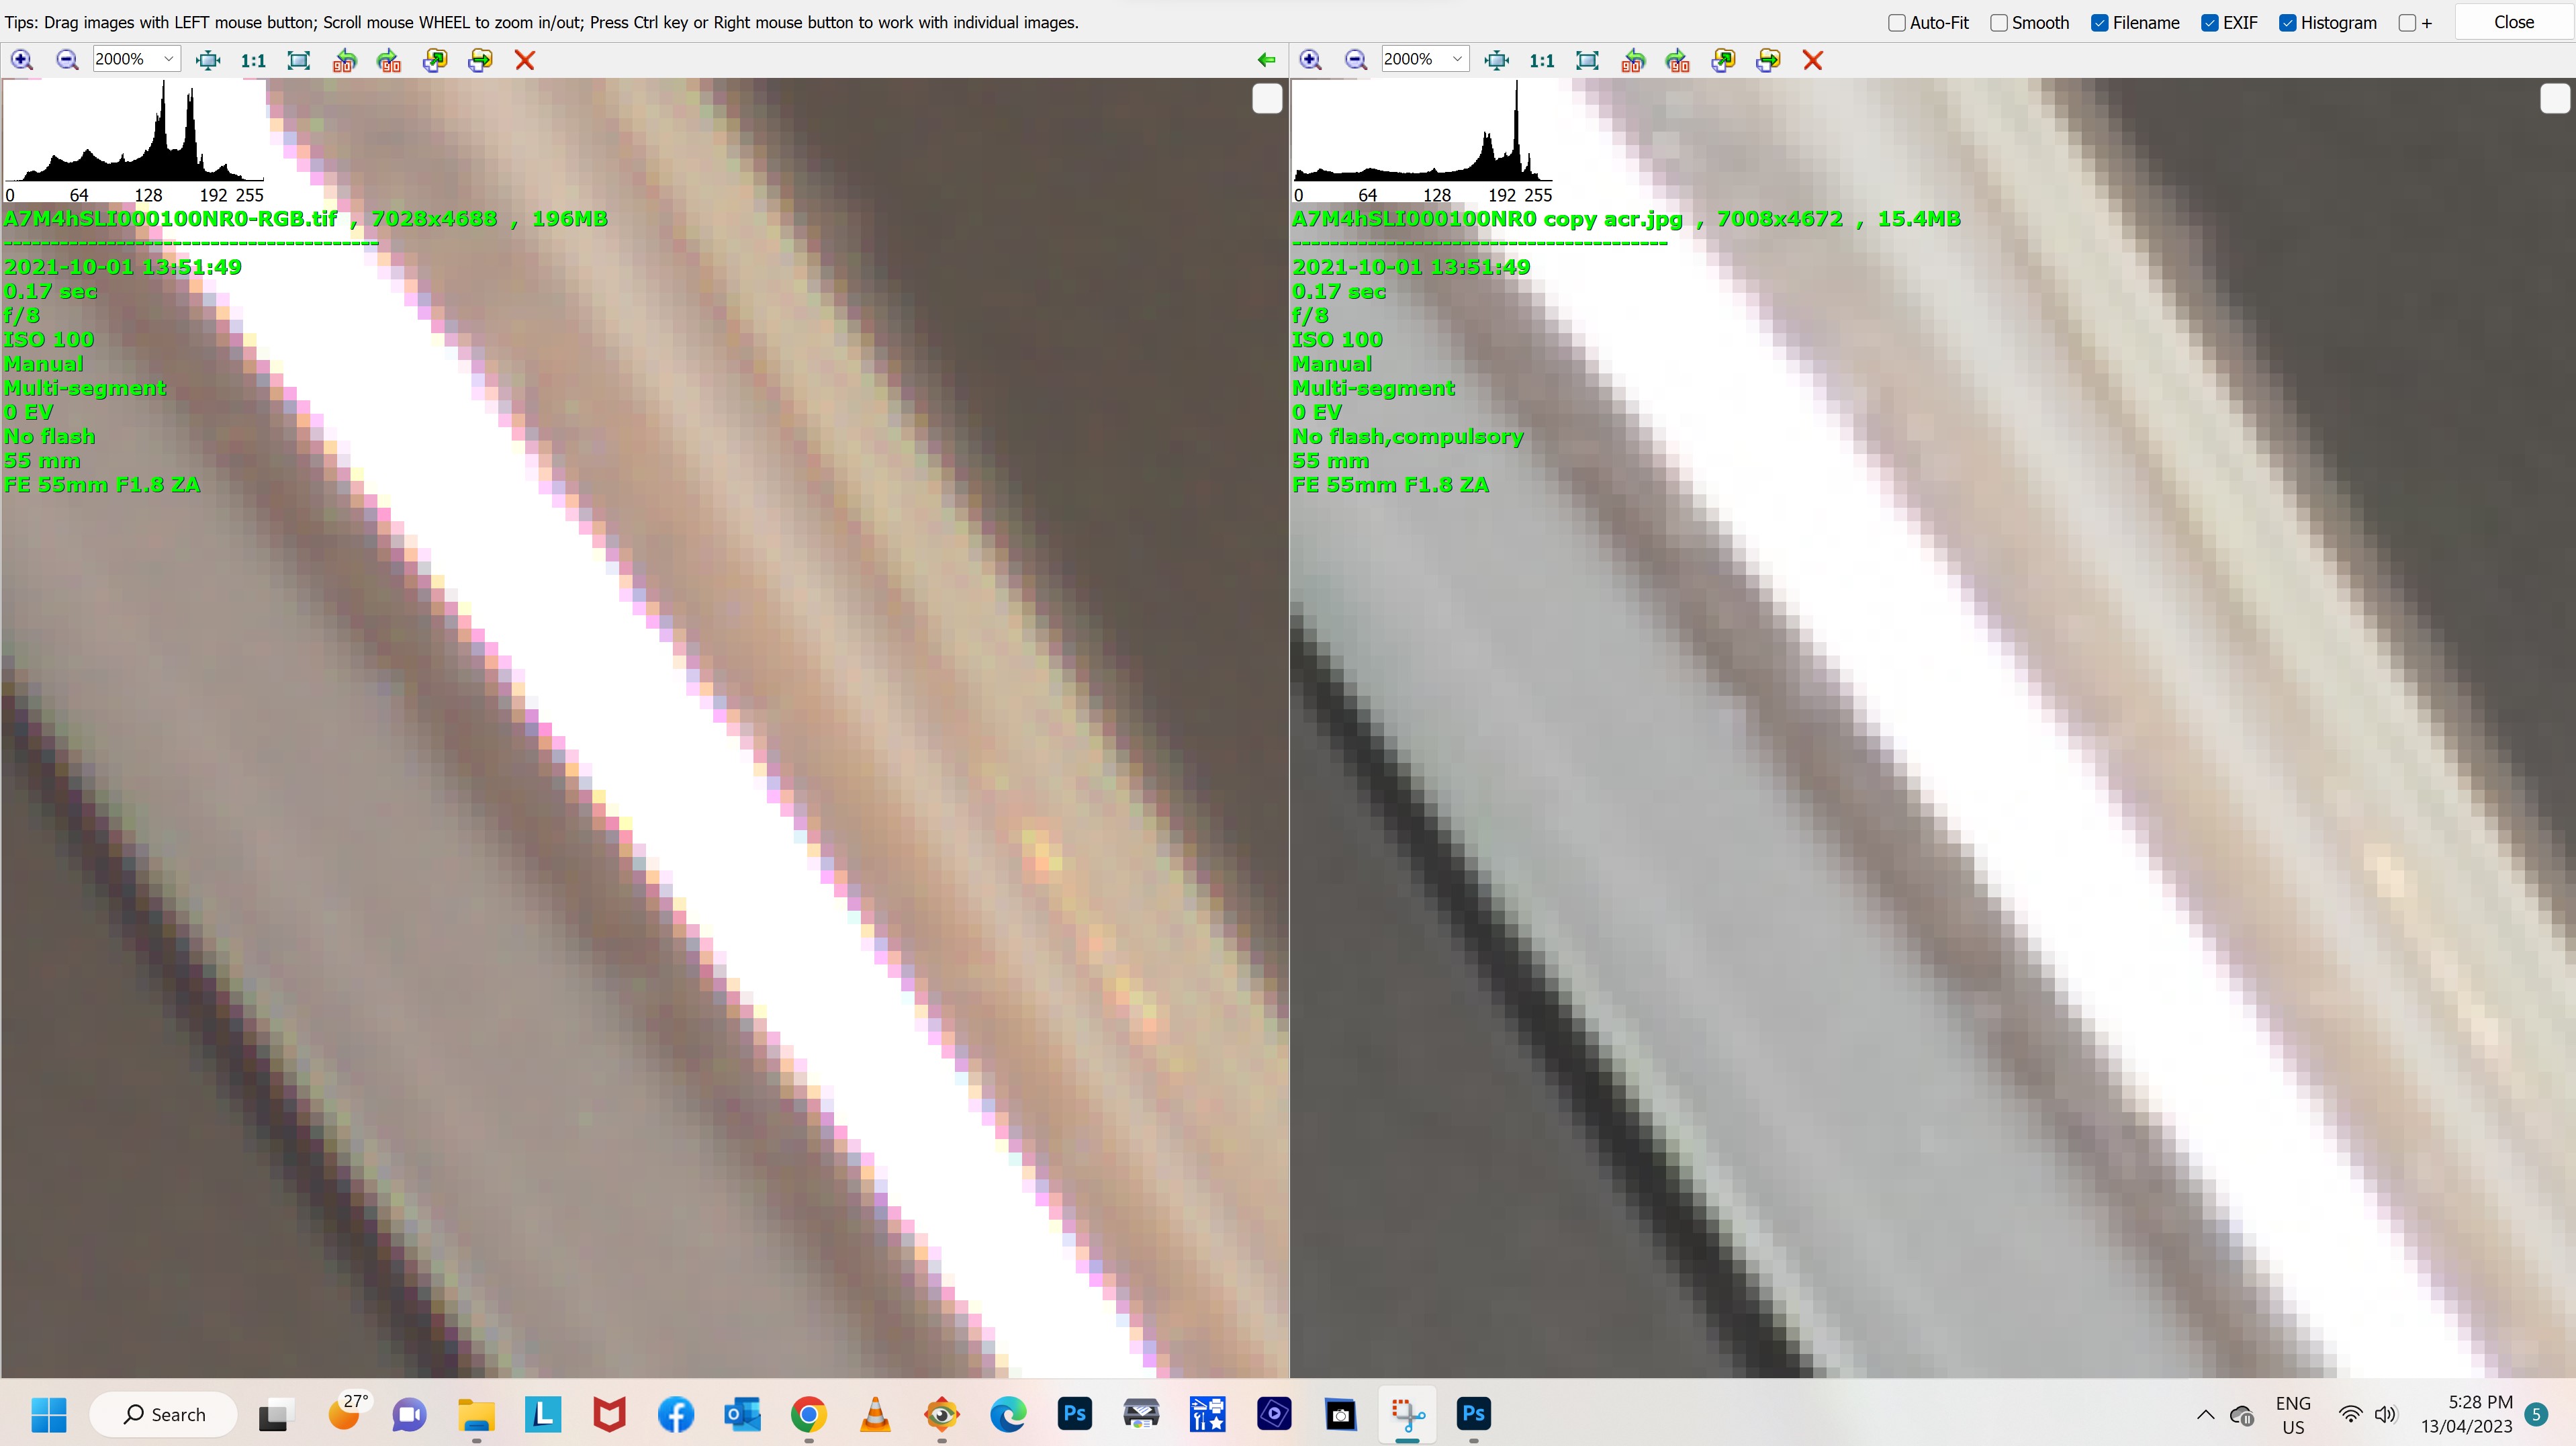This screenshot has height=1446, width=2576.
Task: Enable the Auto-Fit checkbox
Action: click(1896, 23)
